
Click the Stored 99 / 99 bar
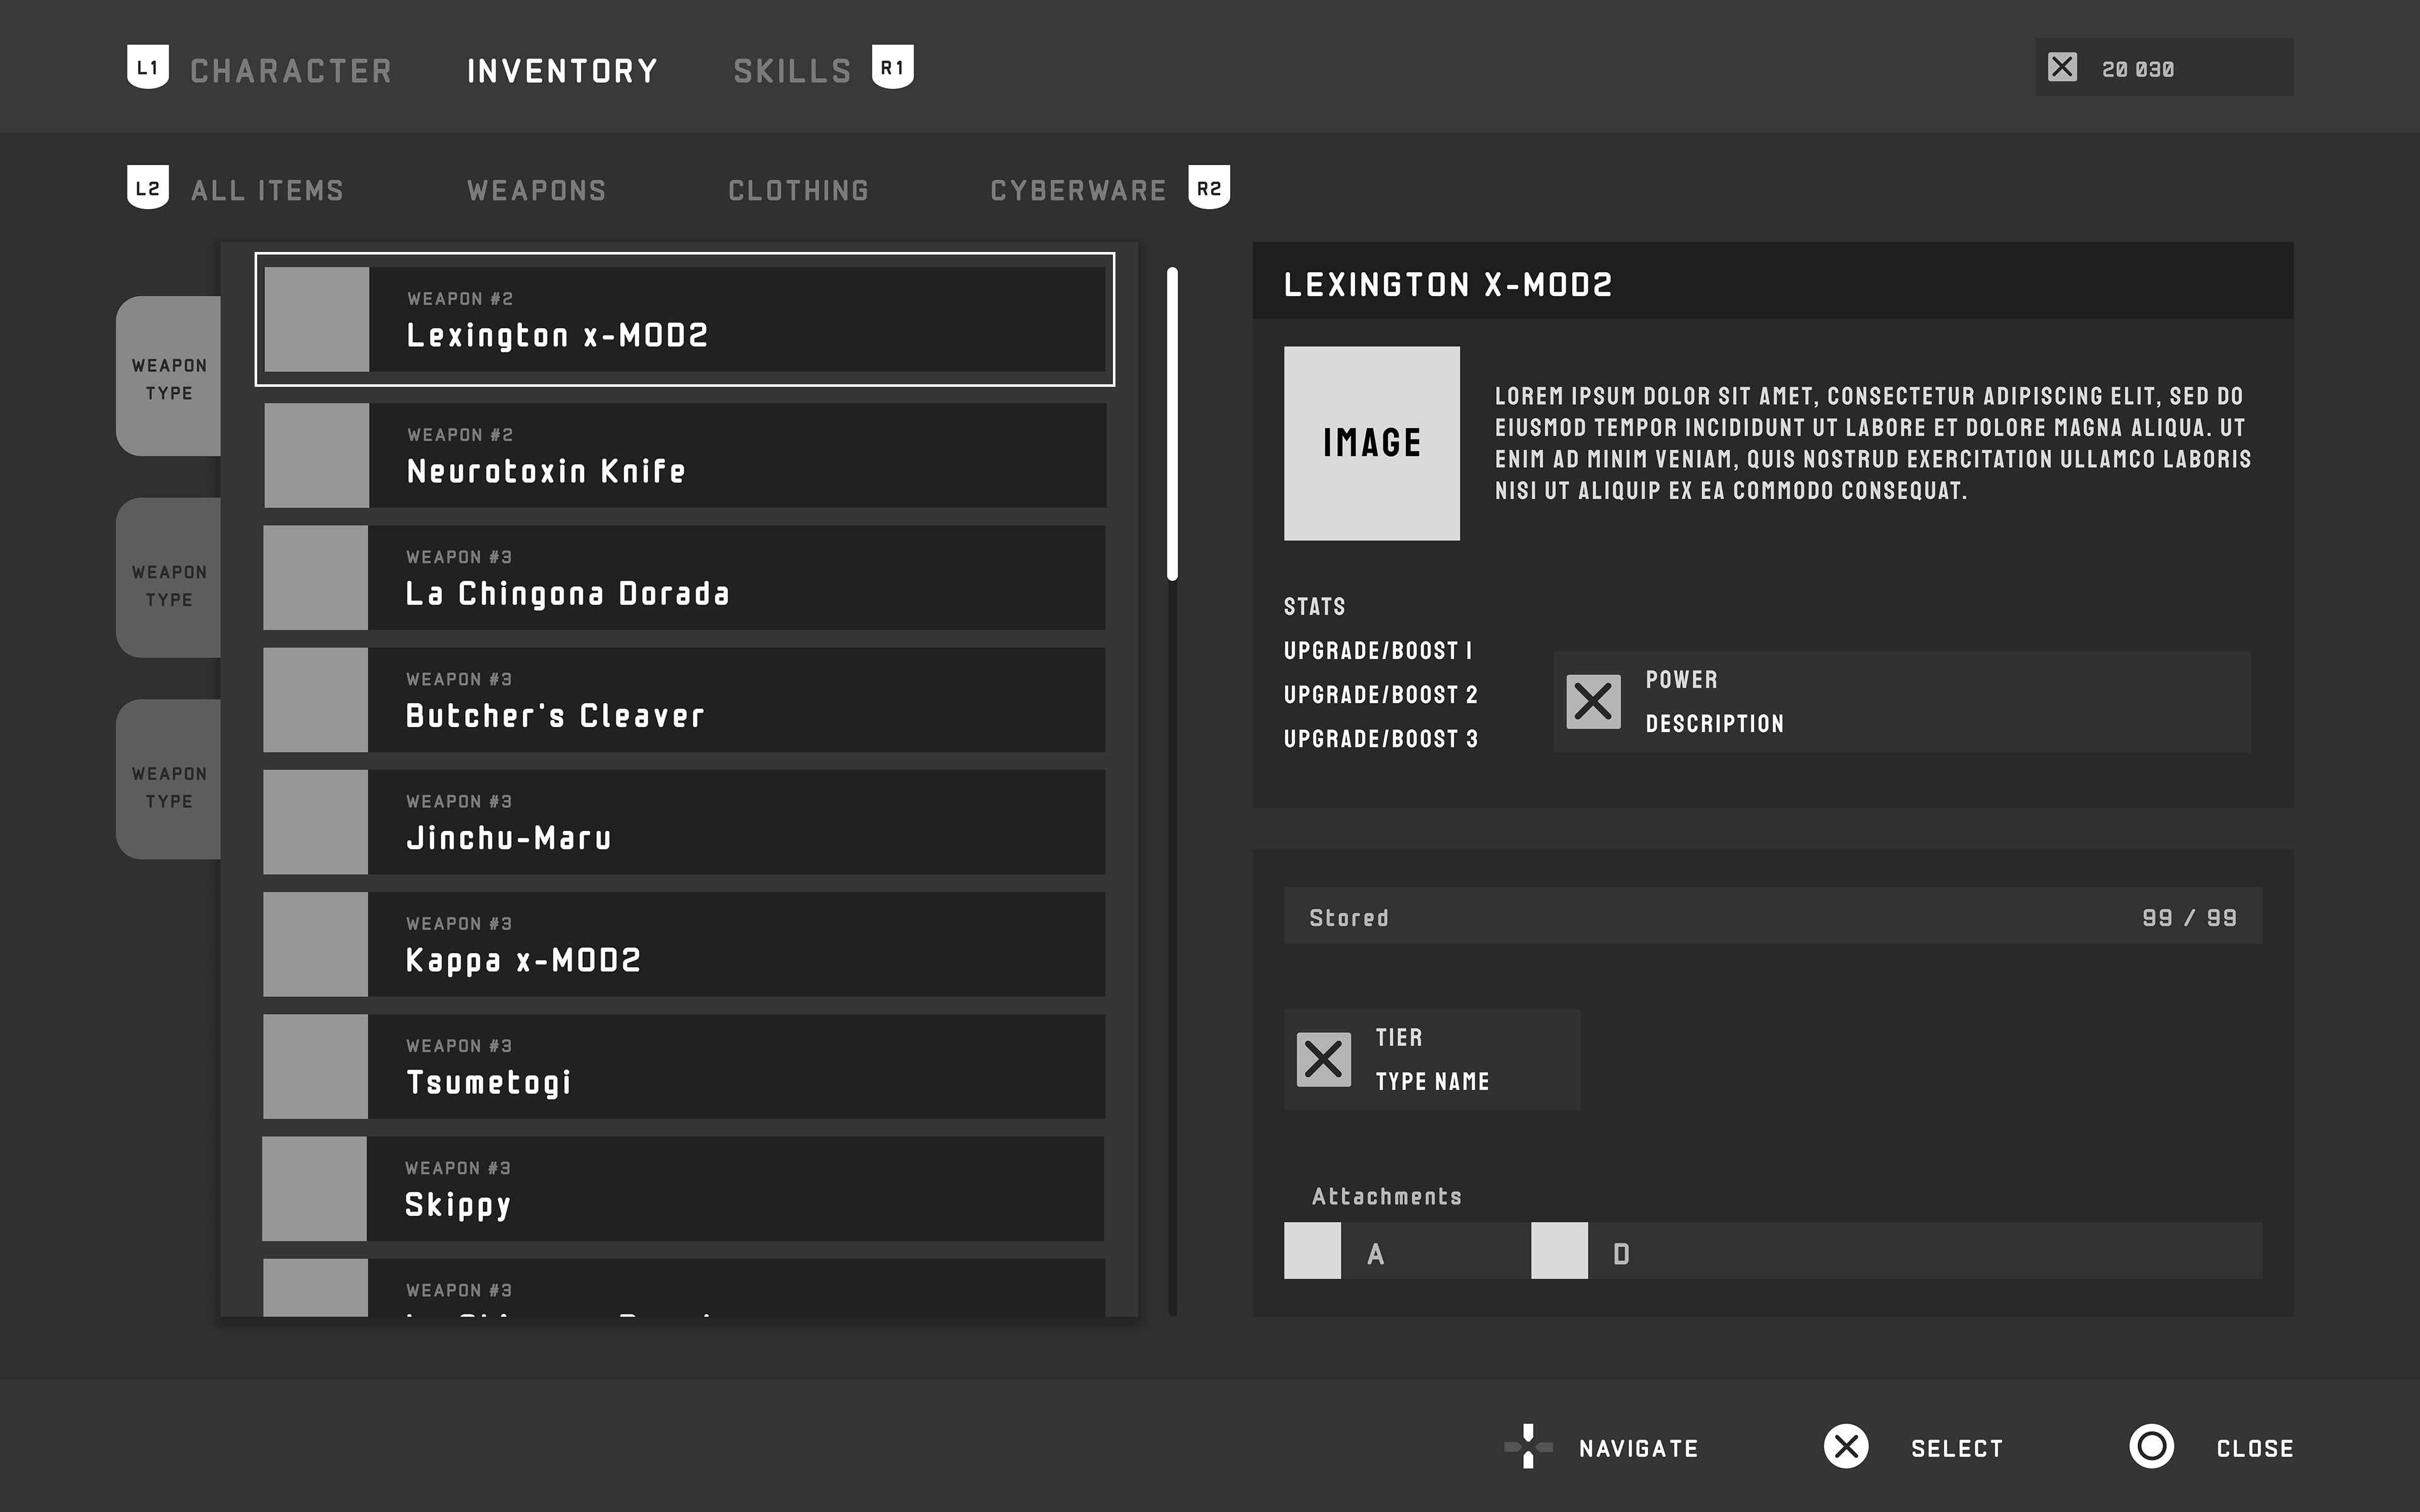[1772, 916]
